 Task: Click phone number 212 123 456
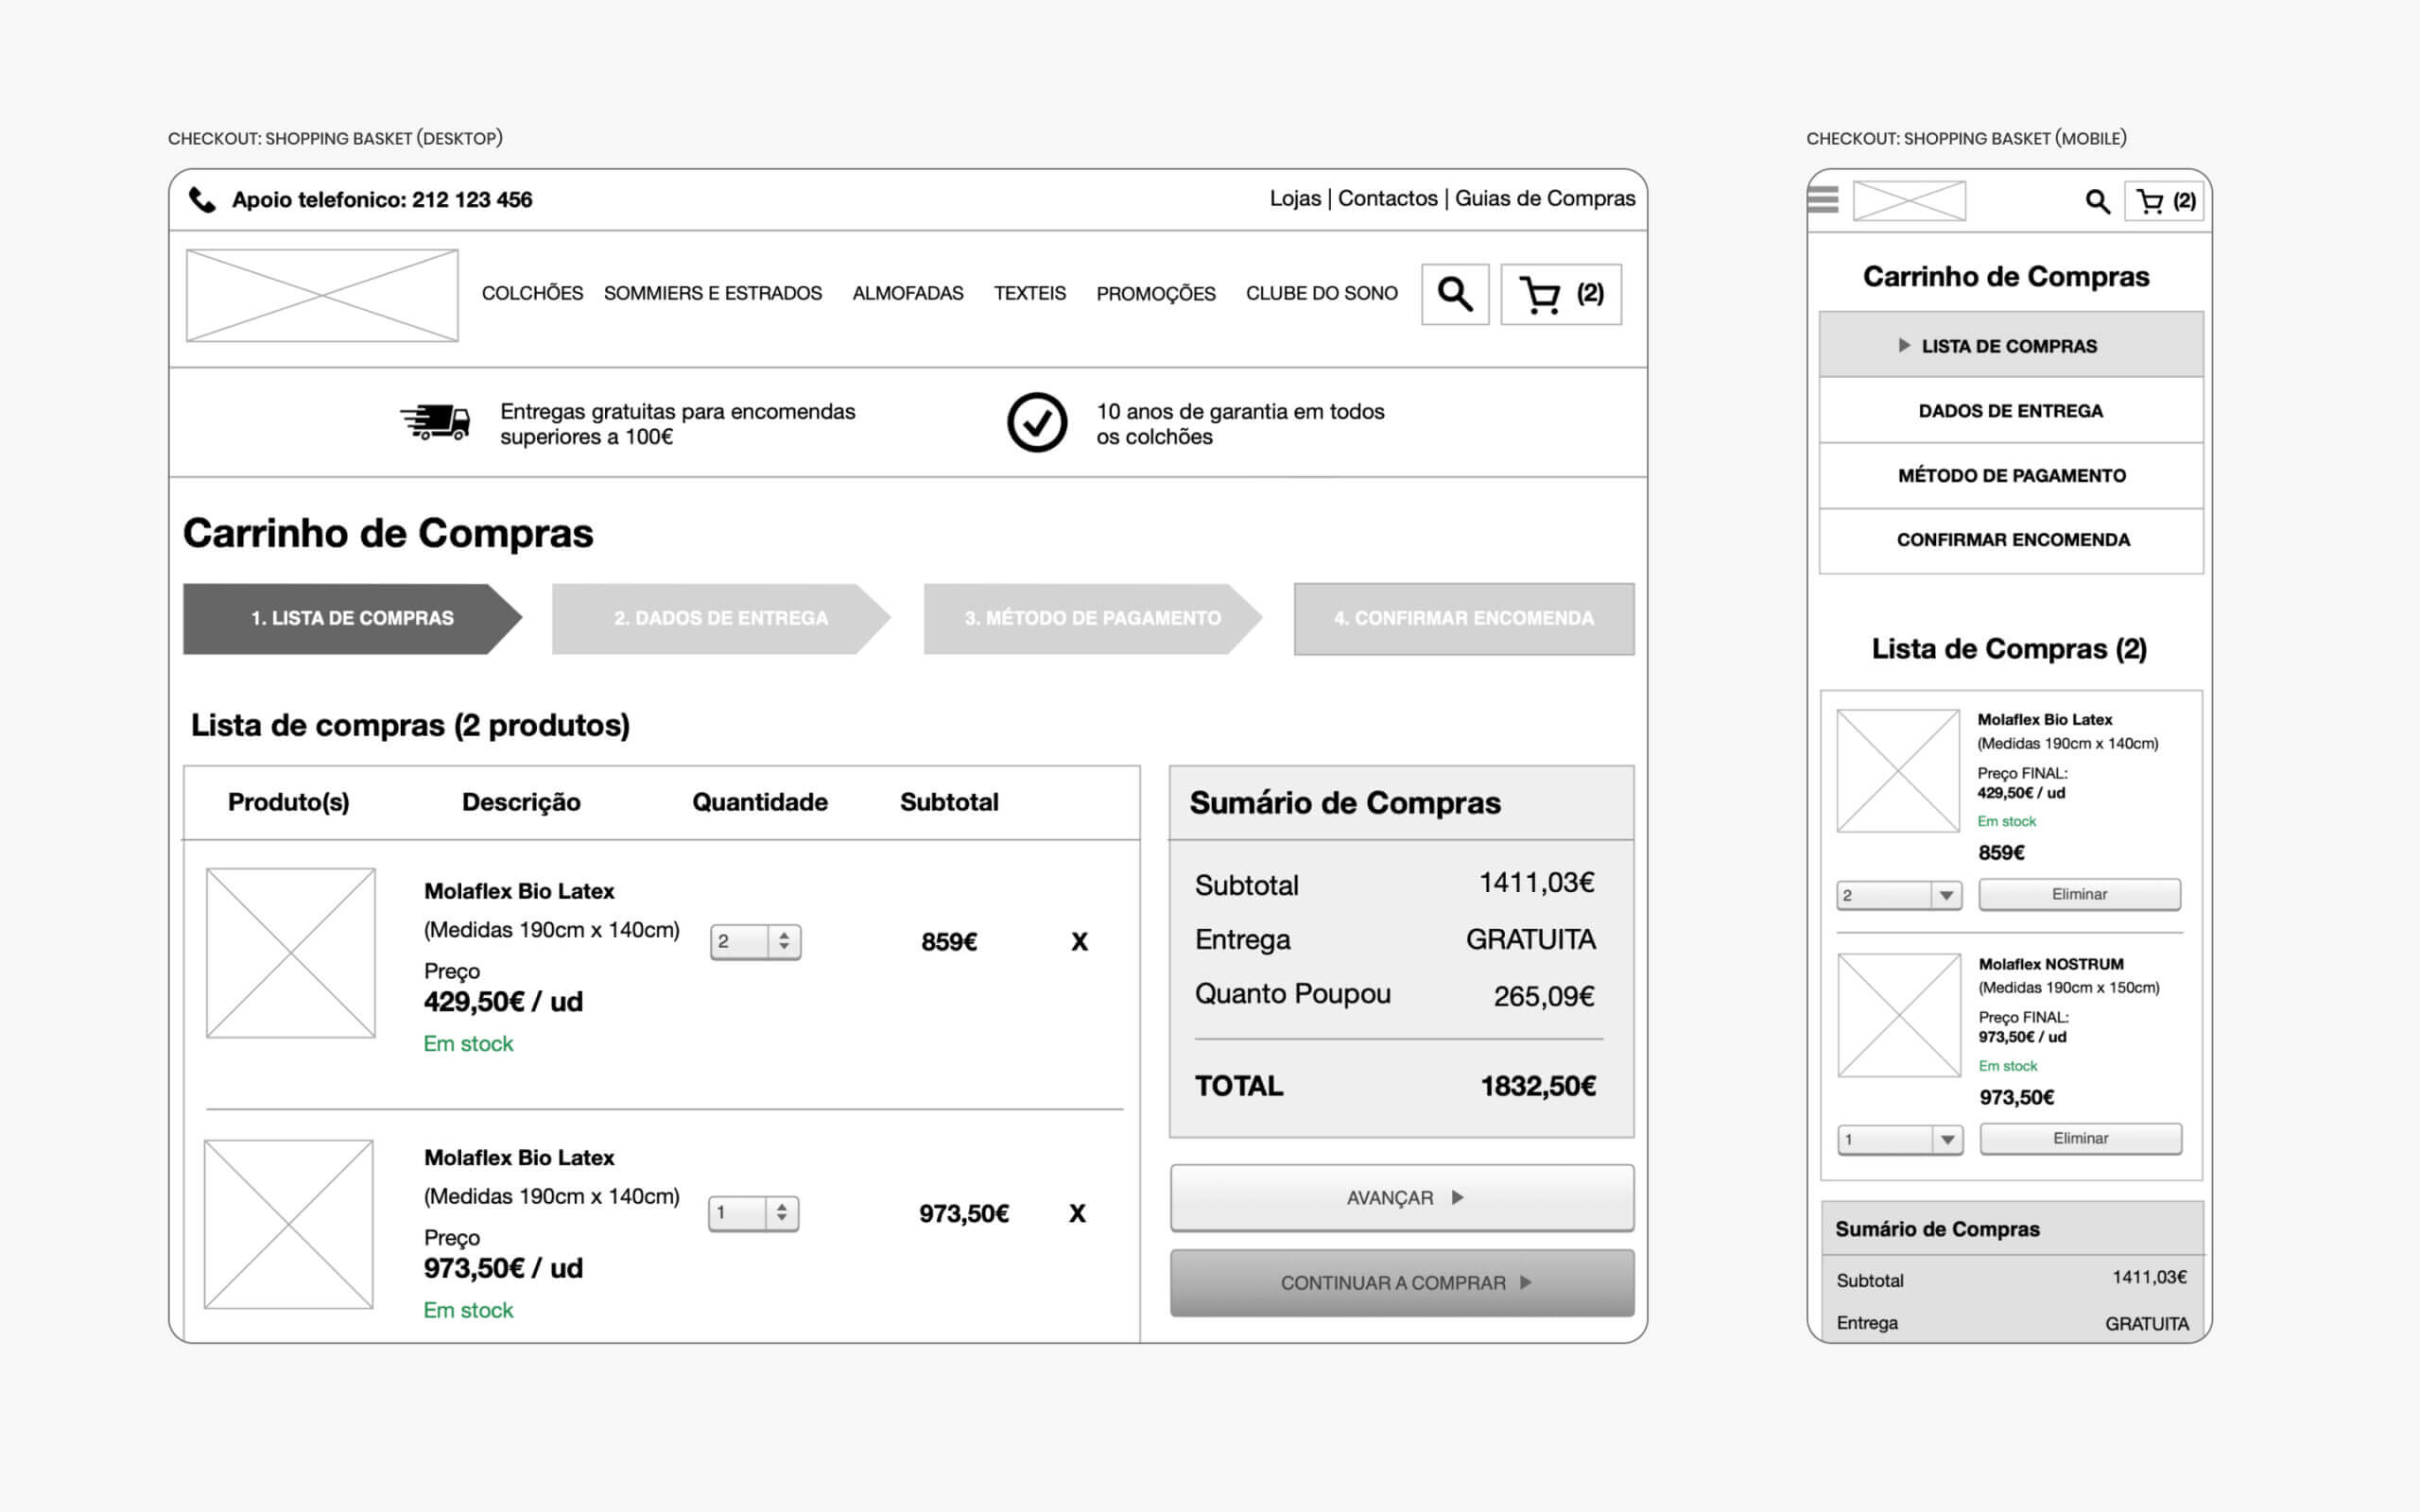472,200
